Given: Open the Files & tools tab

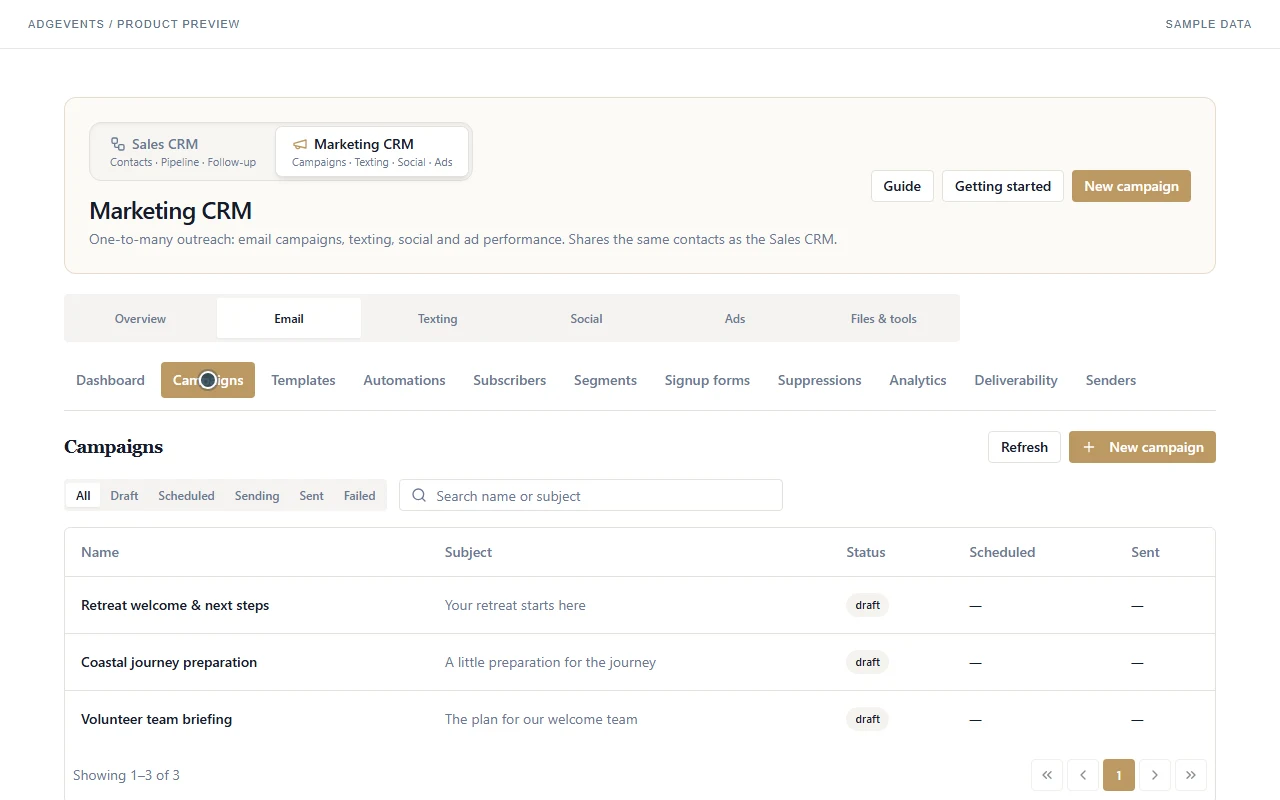Looking at the screenshot, I should click(x=883, y=318).
